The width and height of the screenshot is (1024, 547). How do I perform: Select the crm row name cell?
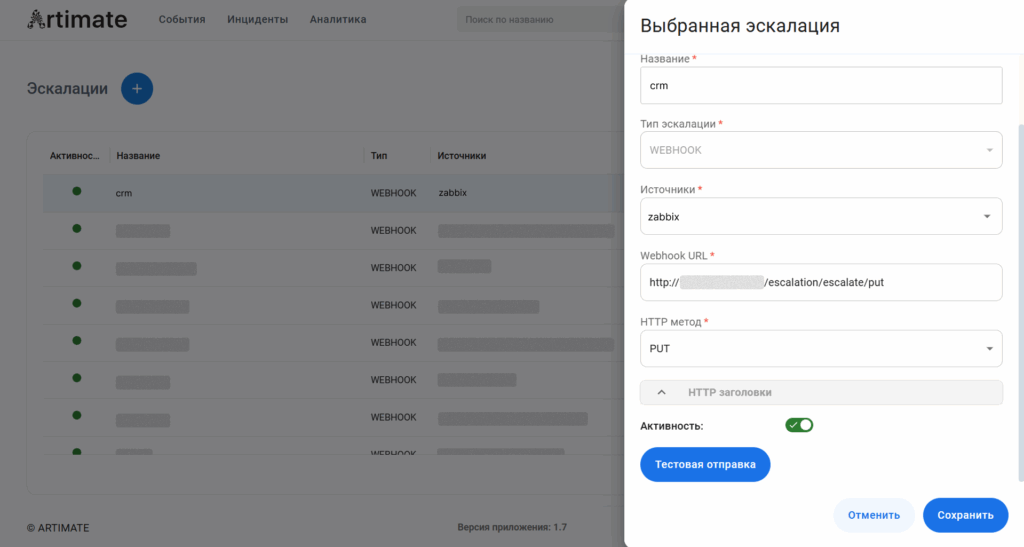pyautogui.click(x=123, y=193)
